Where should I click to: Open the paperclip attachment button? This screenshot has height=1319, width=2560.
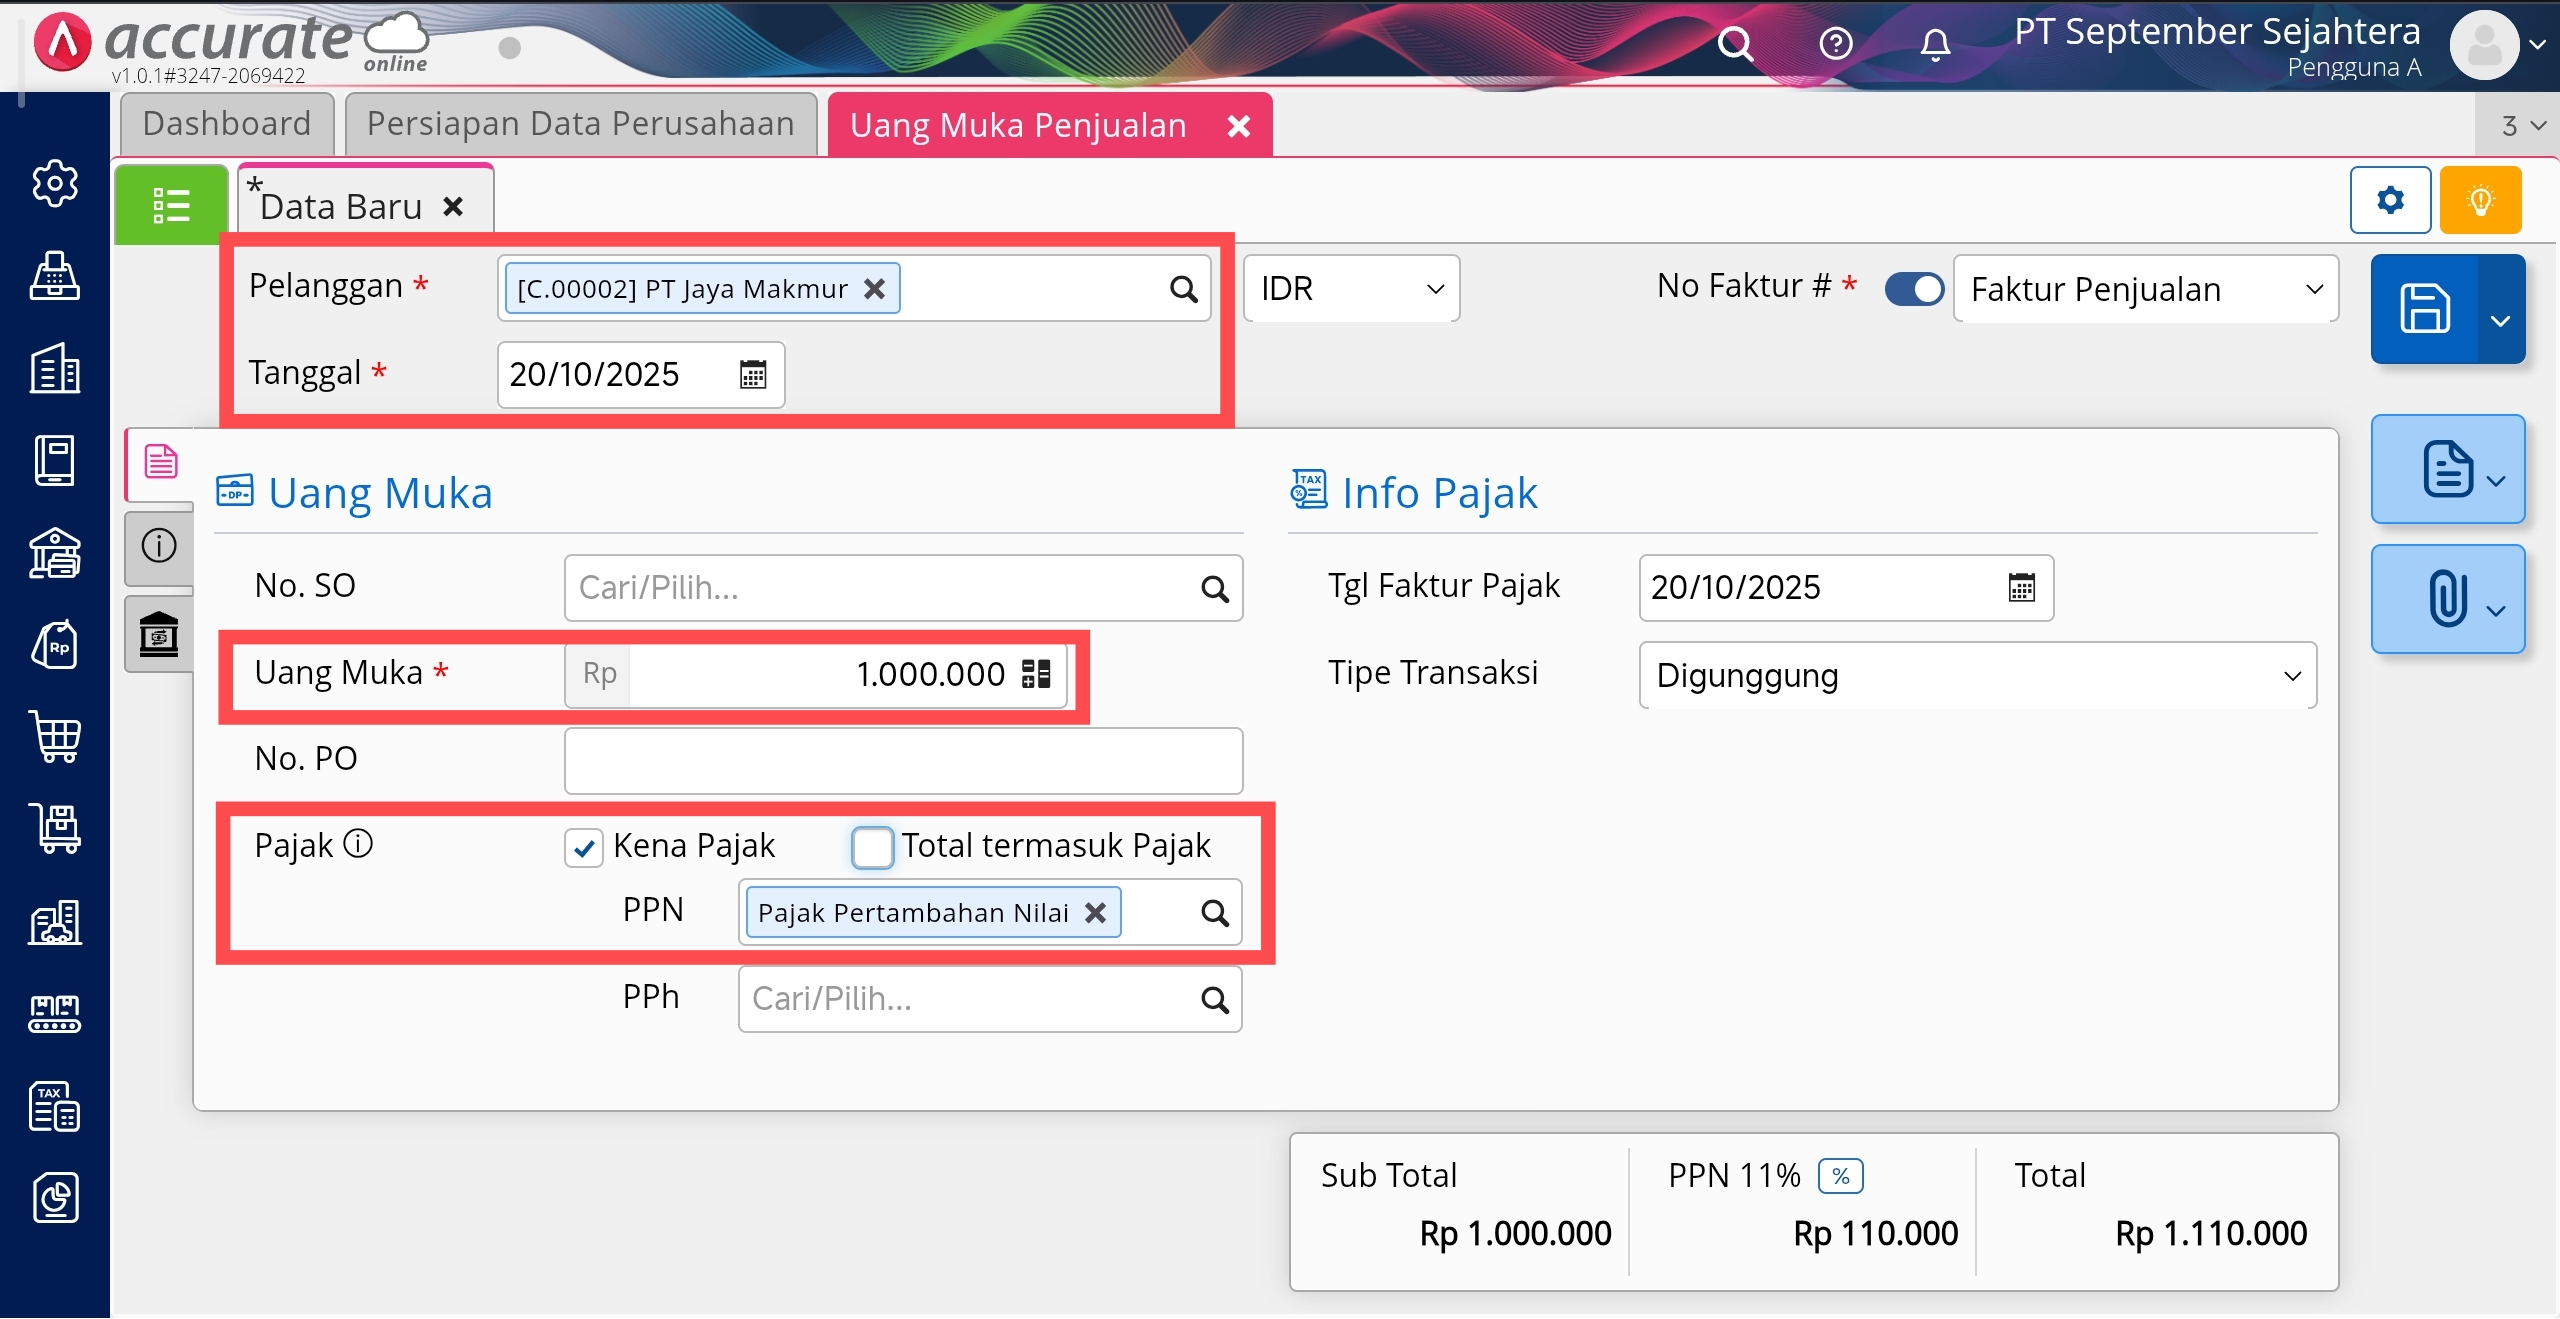click(2446, 600)
